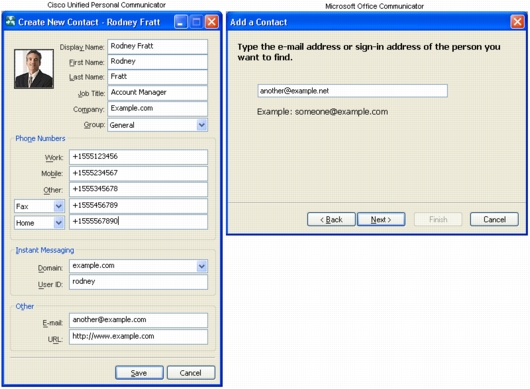The height and width of the screenshot is (389, 530).
Task: Click the E-mail field in Other section
Action: pyautogui.click(x=139, y=320)
